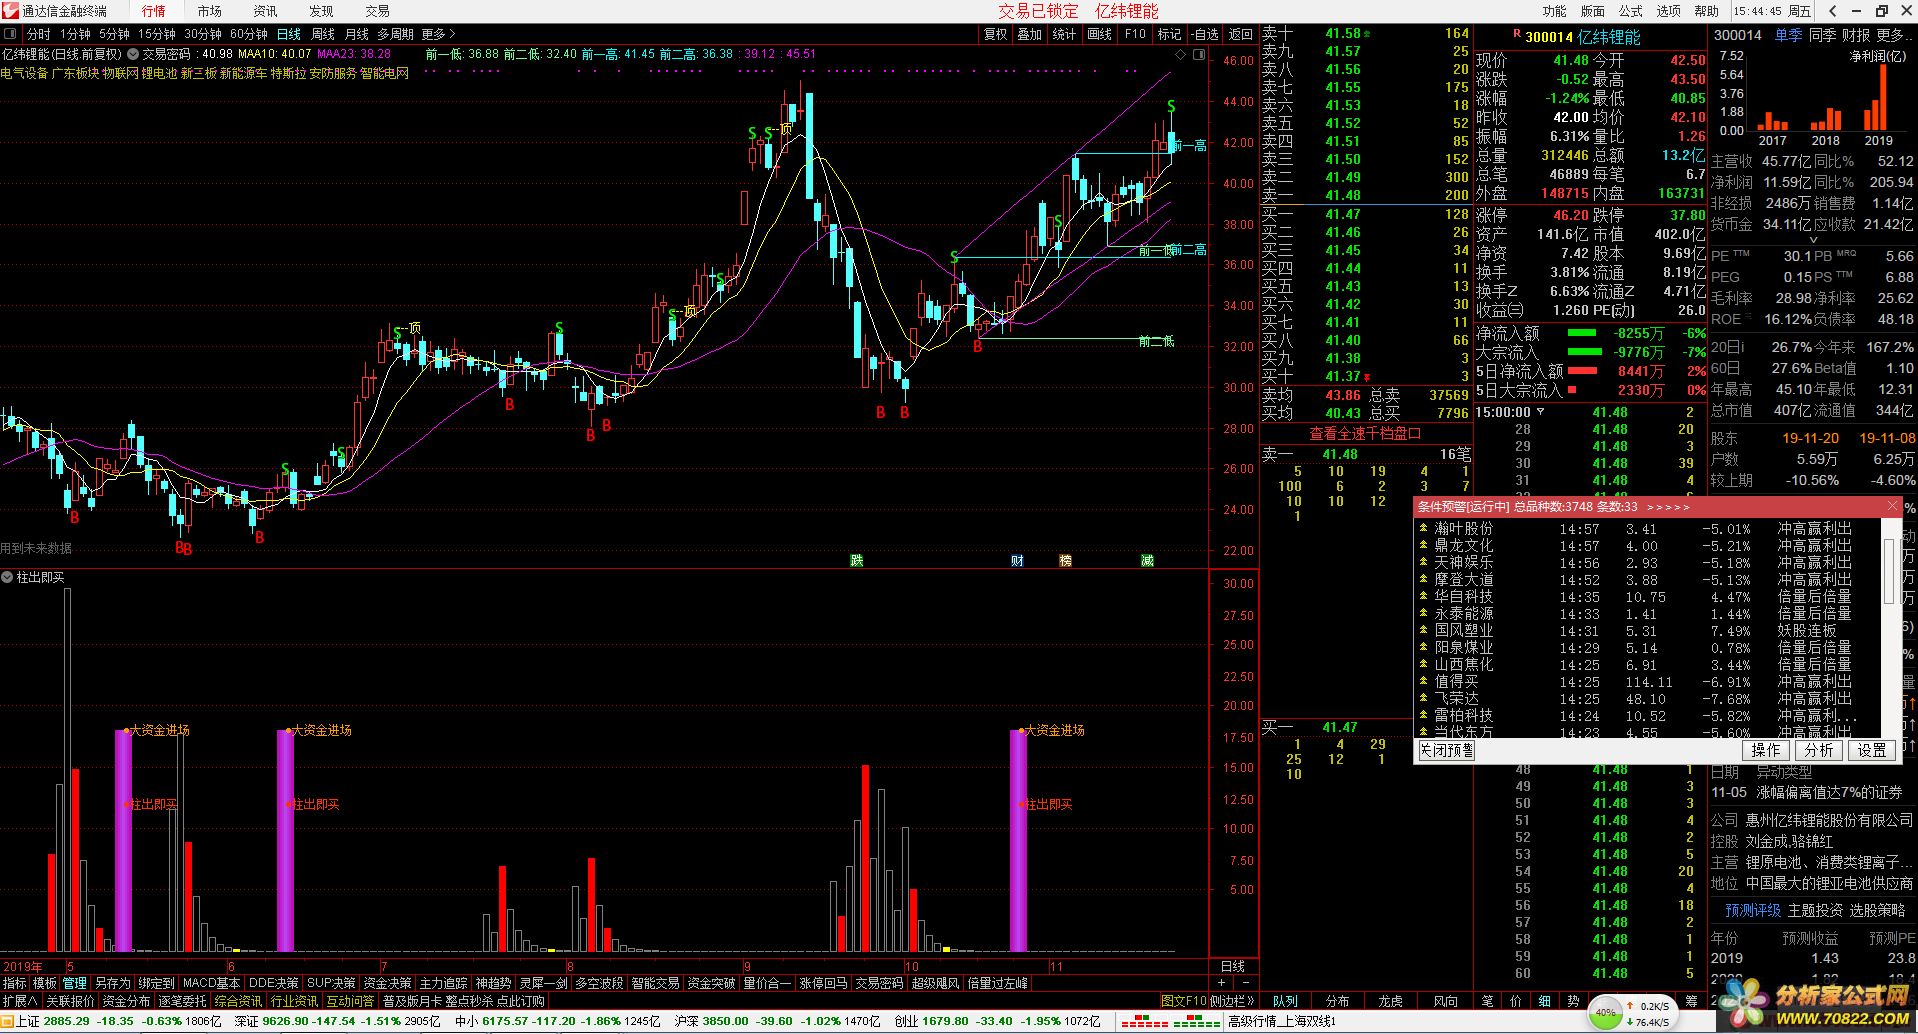Click the plus zoom-in button near 日线
The width and height of the screenshot is (1918, 1034).
[x=1221, y=983]
